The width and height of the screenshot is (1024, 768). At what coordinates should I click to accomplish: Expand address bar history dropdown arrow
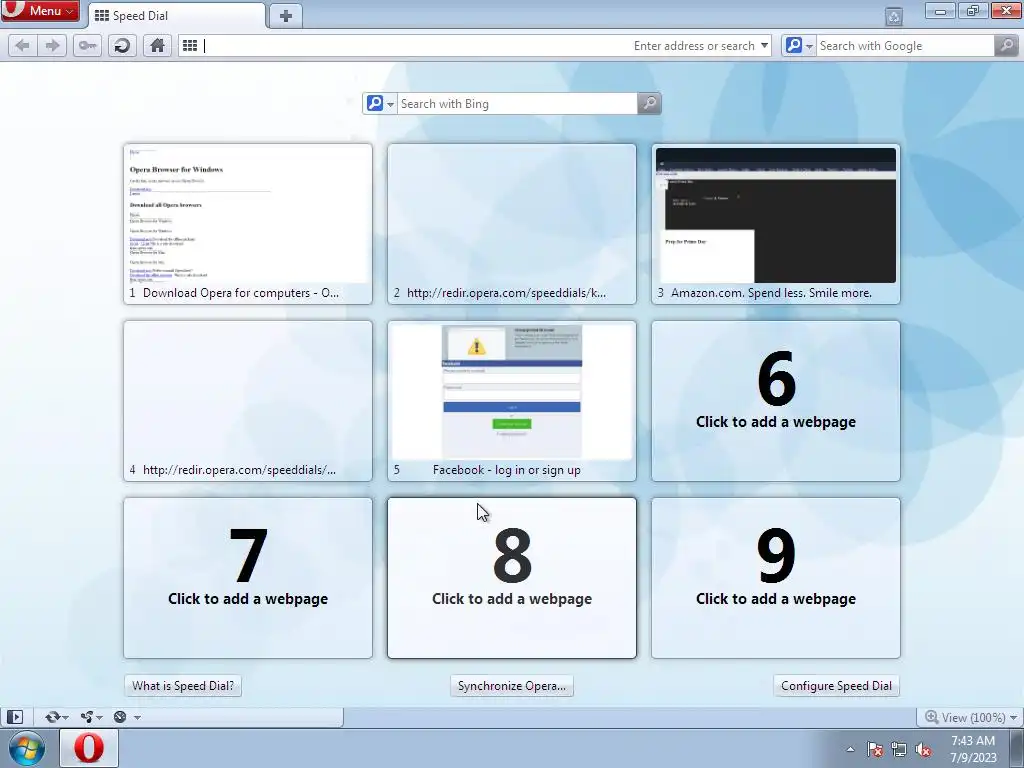(x=764, y=46)
